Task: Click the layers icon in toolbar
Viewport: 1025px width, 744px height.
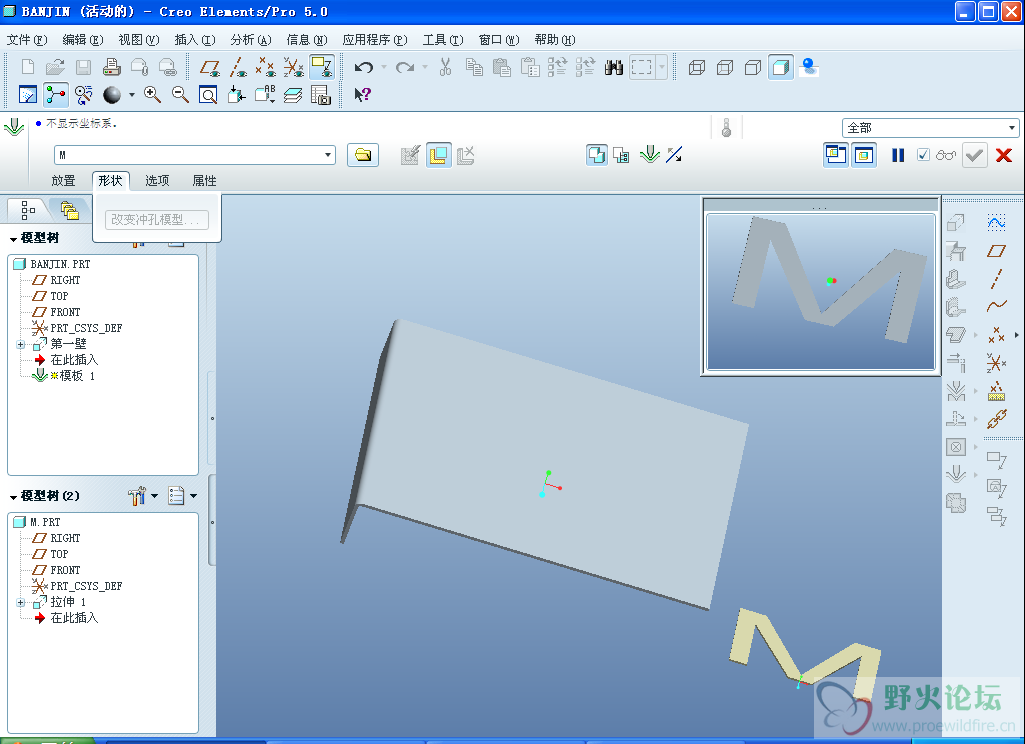Action: (x=293, y=95)
